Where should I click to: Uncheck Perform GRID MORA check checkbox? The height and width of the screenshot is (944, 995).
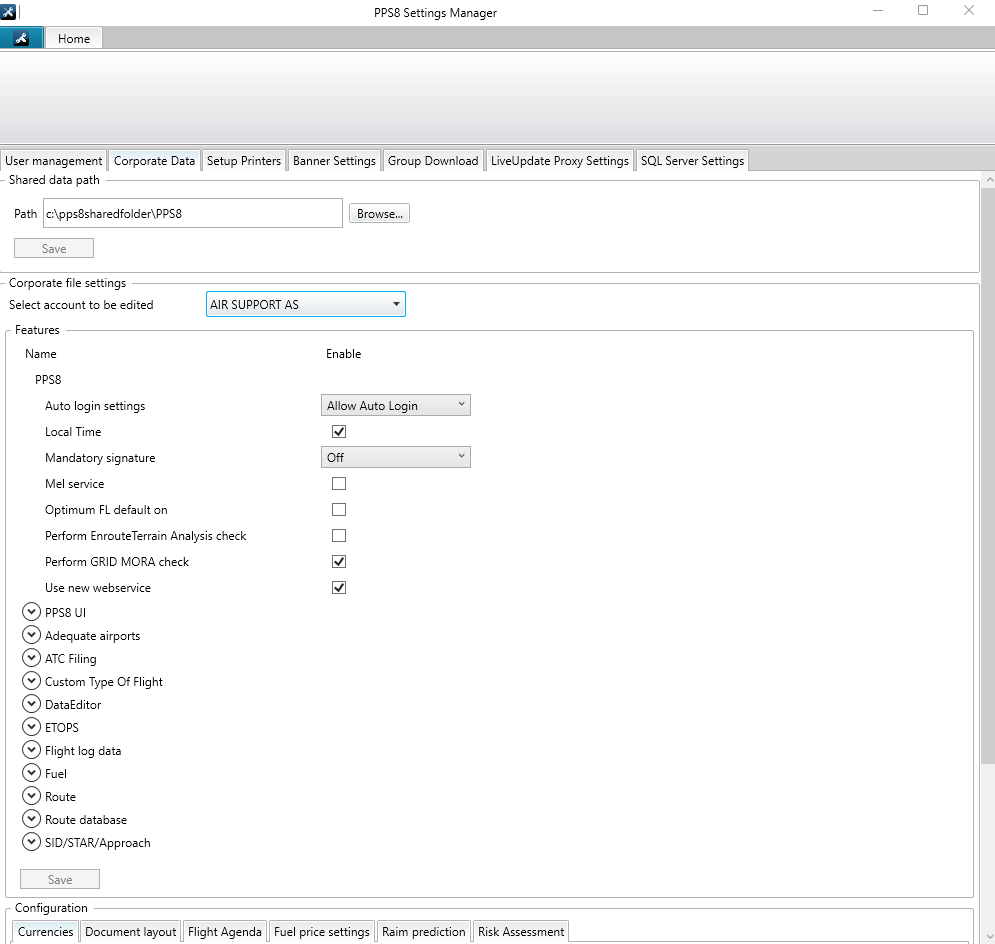(x=339, y=561)
